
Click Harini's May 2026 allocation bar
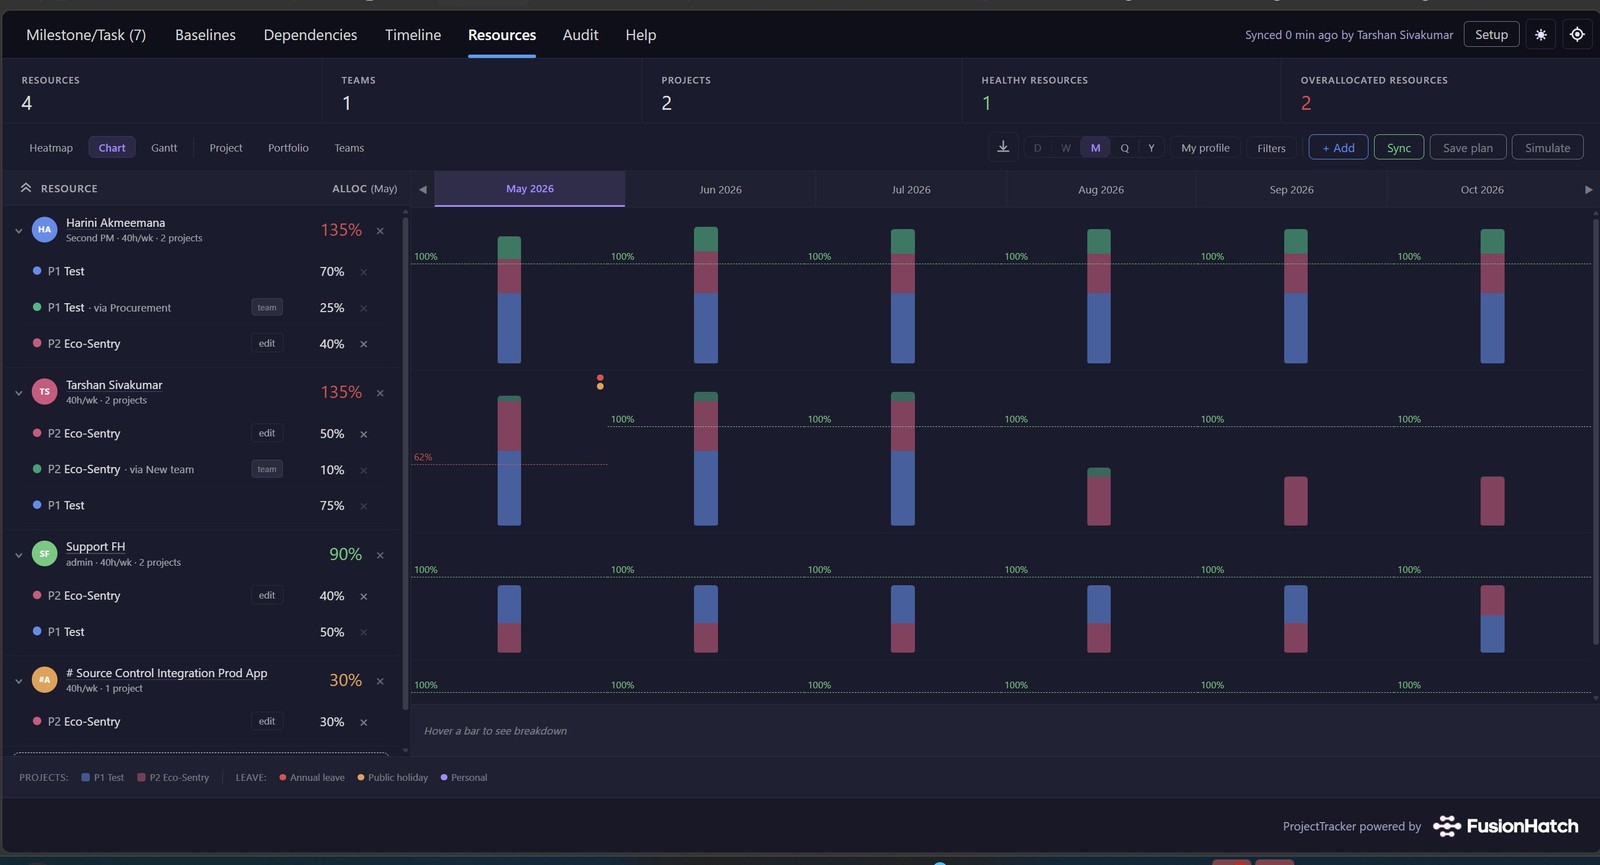pyautogui.click(x=509, y=300)
